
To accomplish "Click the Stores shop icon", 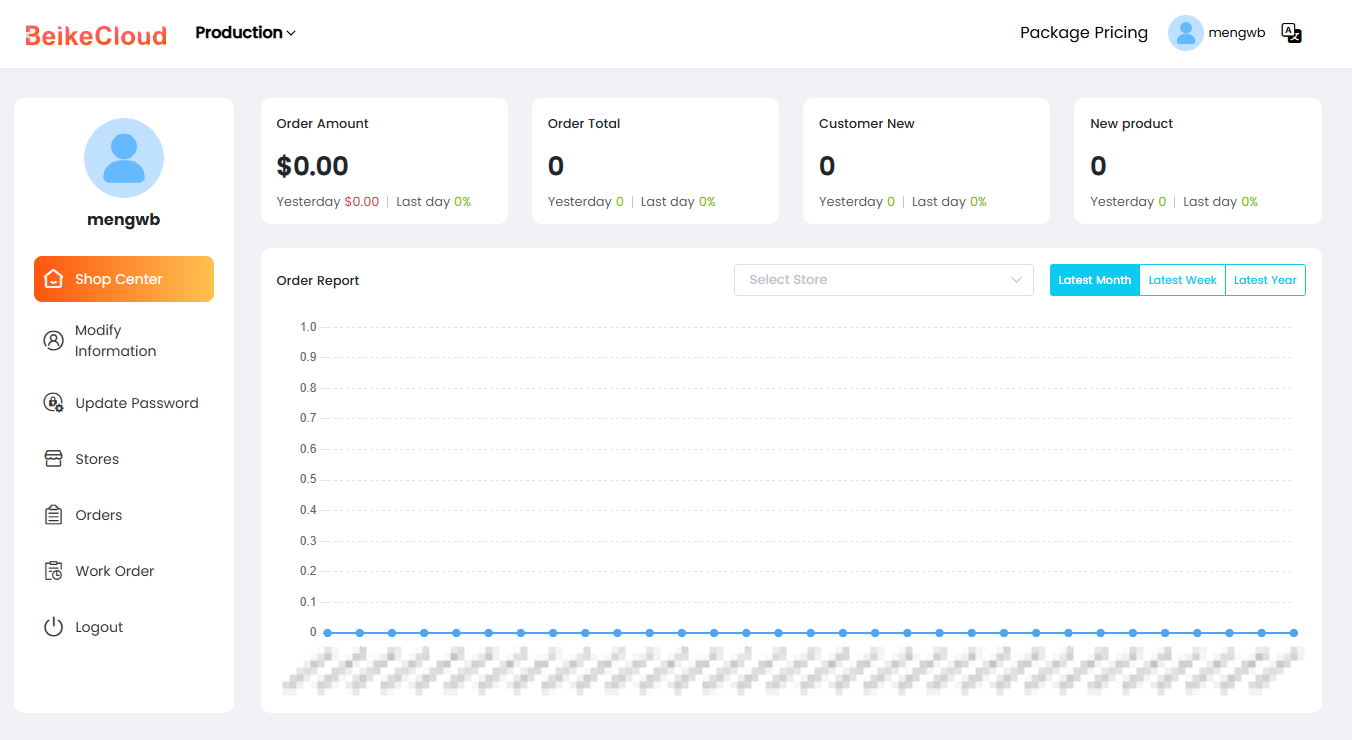I will [x=54, y=459].
